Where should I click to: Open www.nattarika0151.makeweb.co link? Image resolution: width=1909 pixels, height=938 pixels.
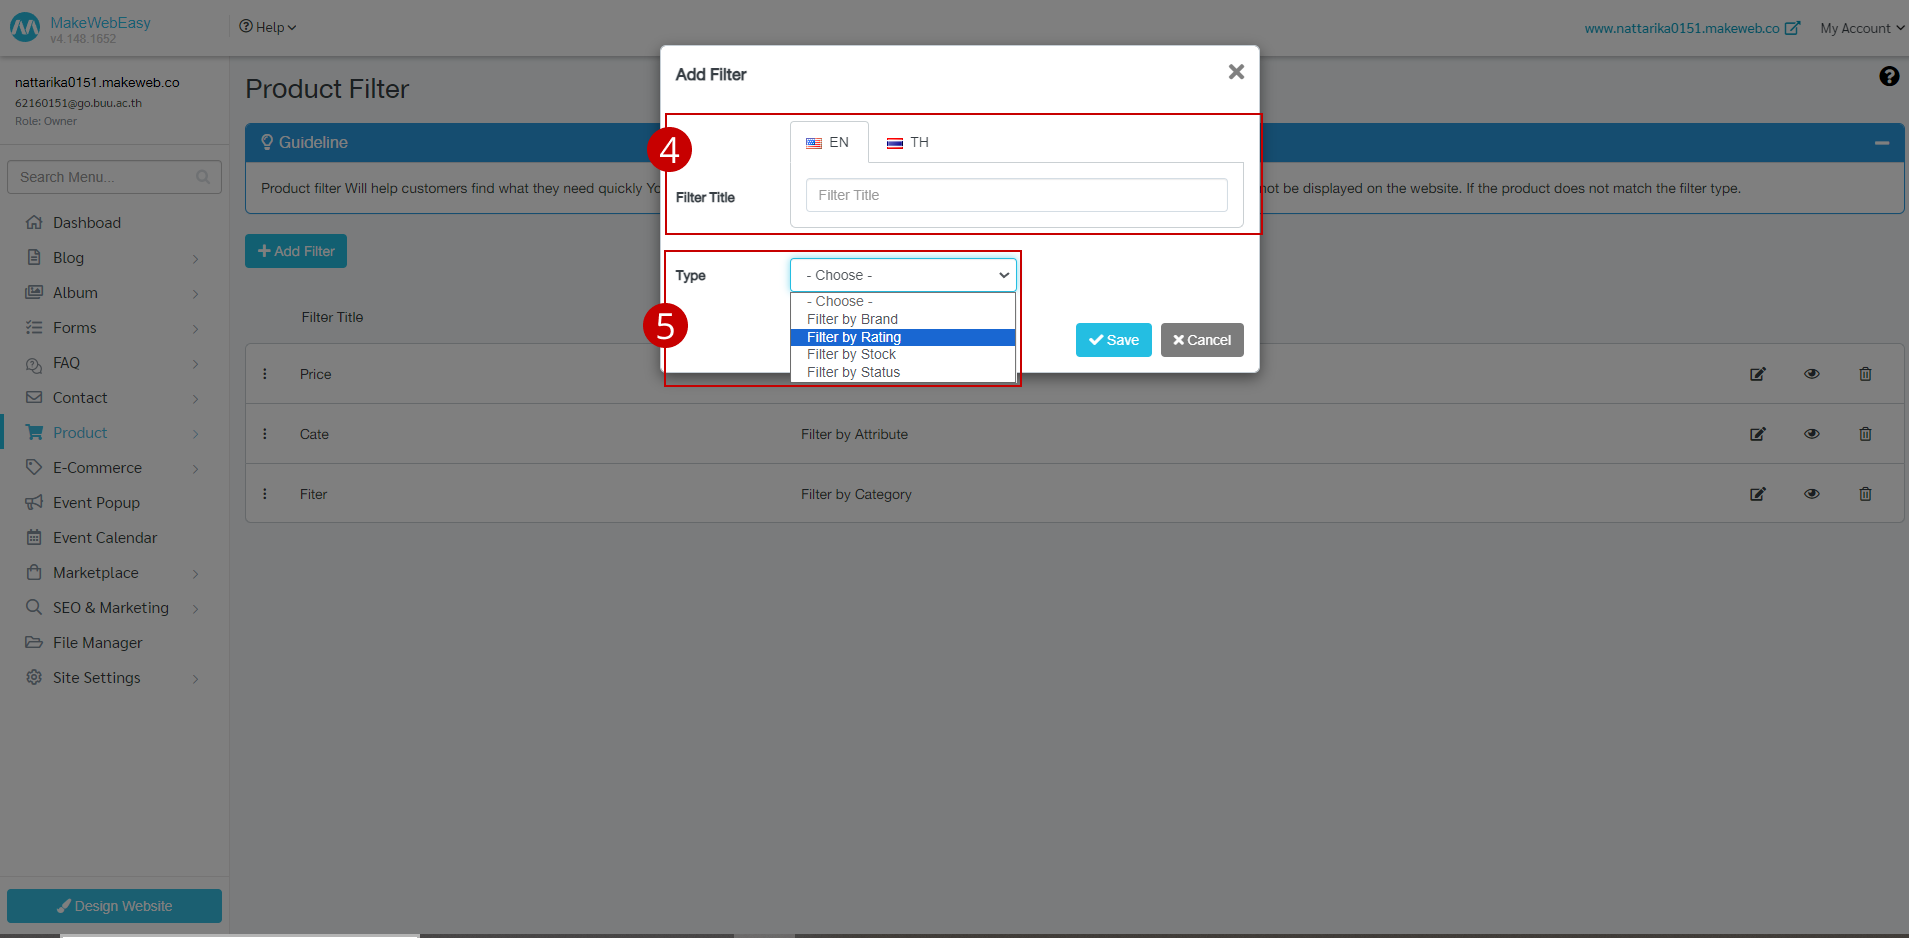(1683, 27)
